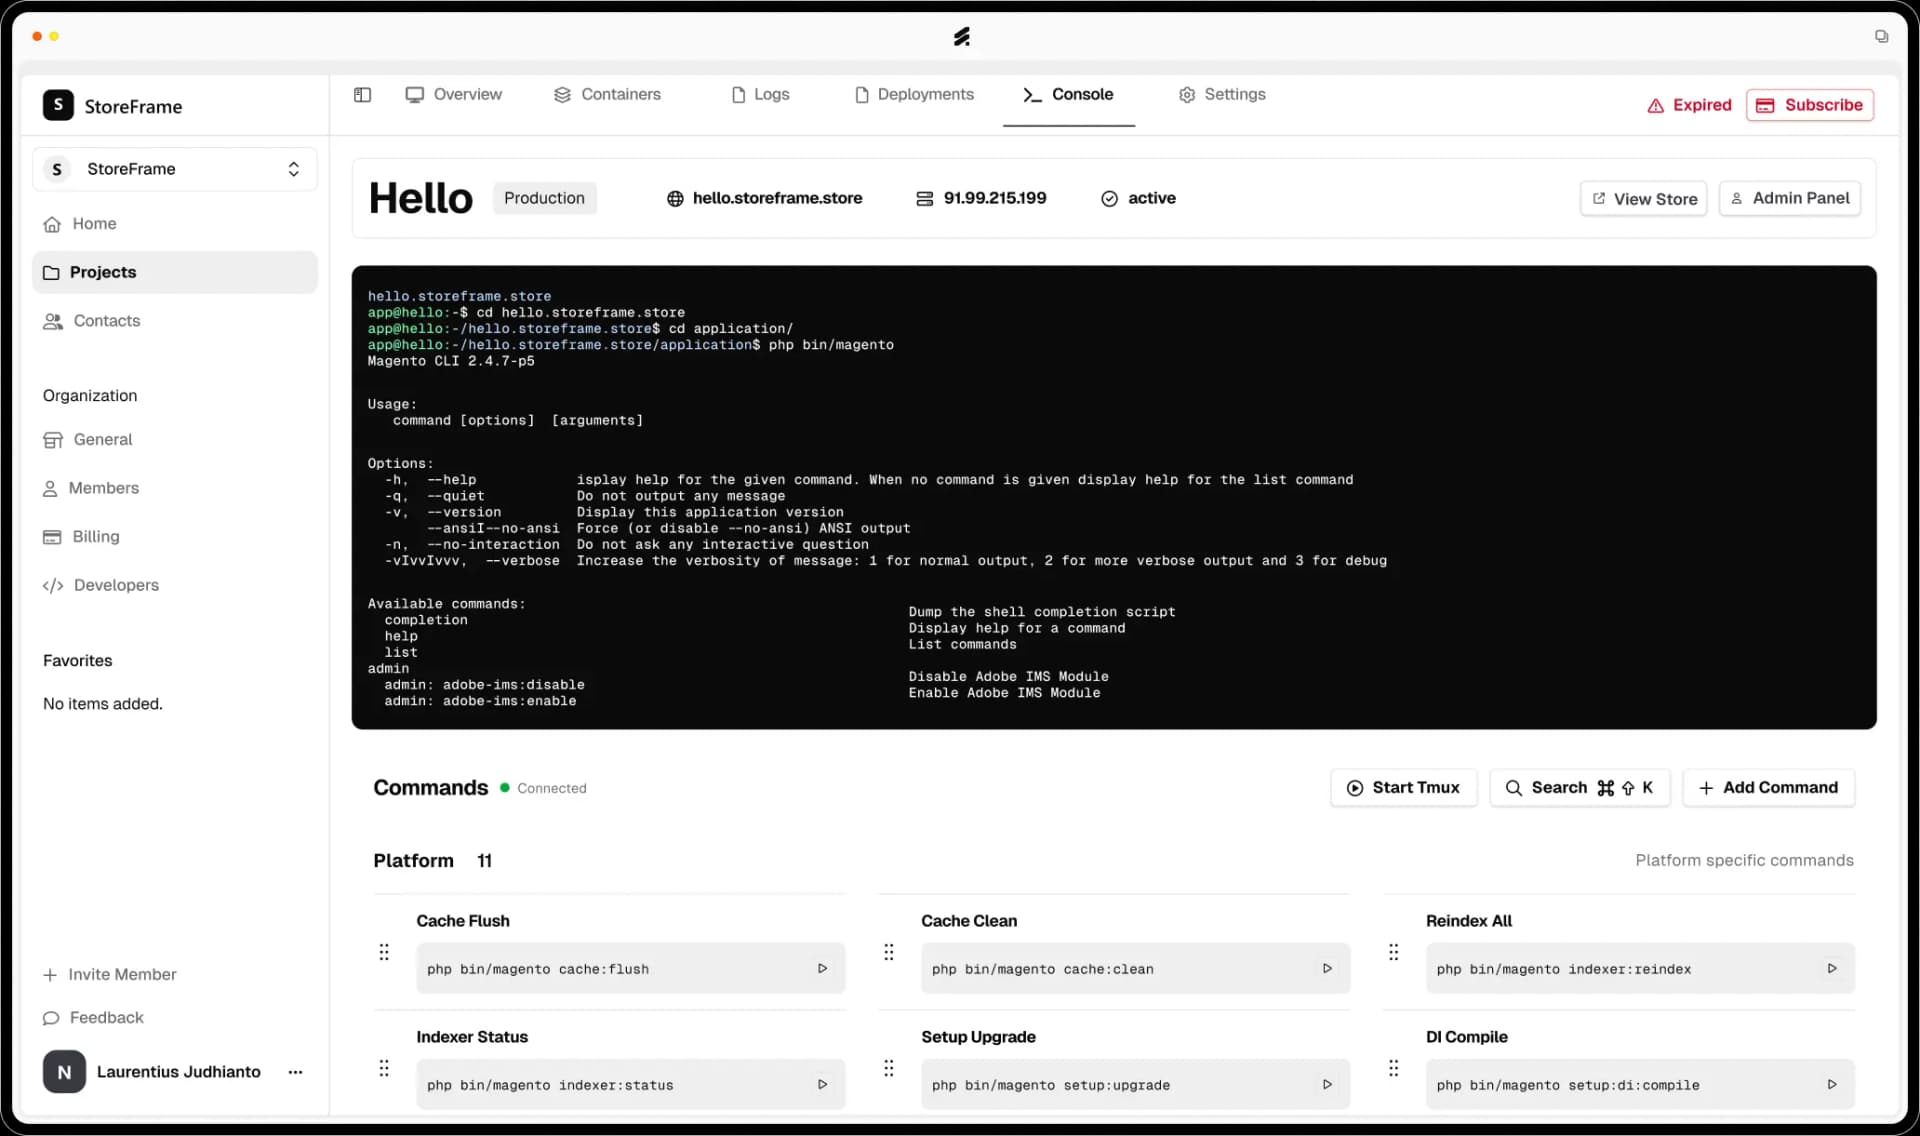Run the Cache Flush command
The image size is (1920, 1136).
[822, 968]
